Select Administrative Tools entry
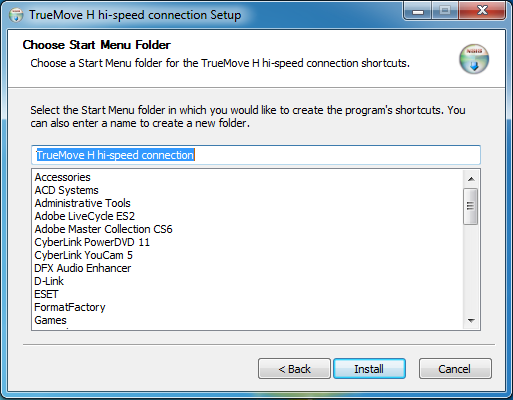This screenshot has height=400, width=513. pyautogui.click(x=82, y=203)
